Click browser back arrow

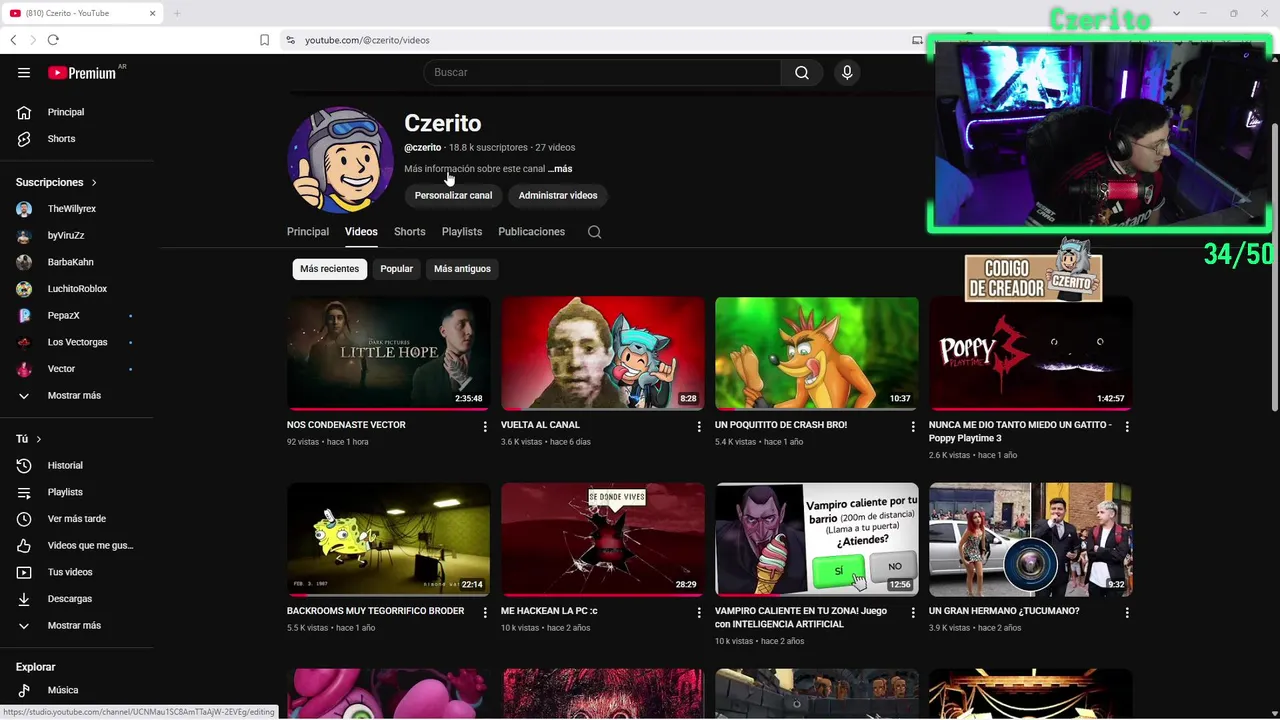coord(13,40)
